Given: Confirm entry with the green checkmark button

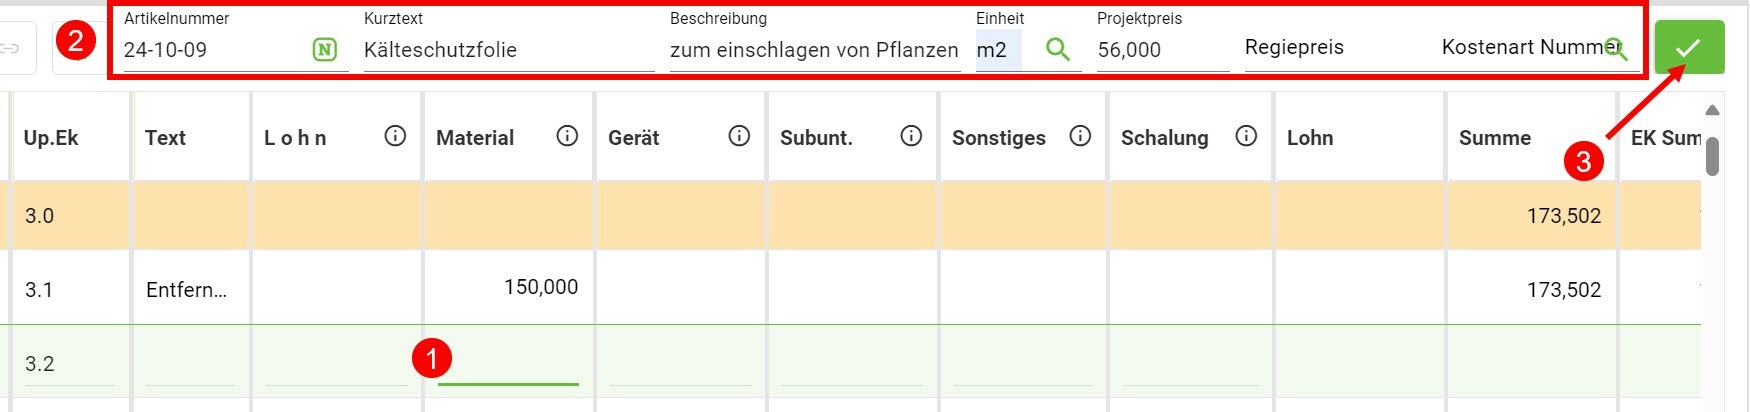Looking at the screenshot, I should pos(1689,47).
